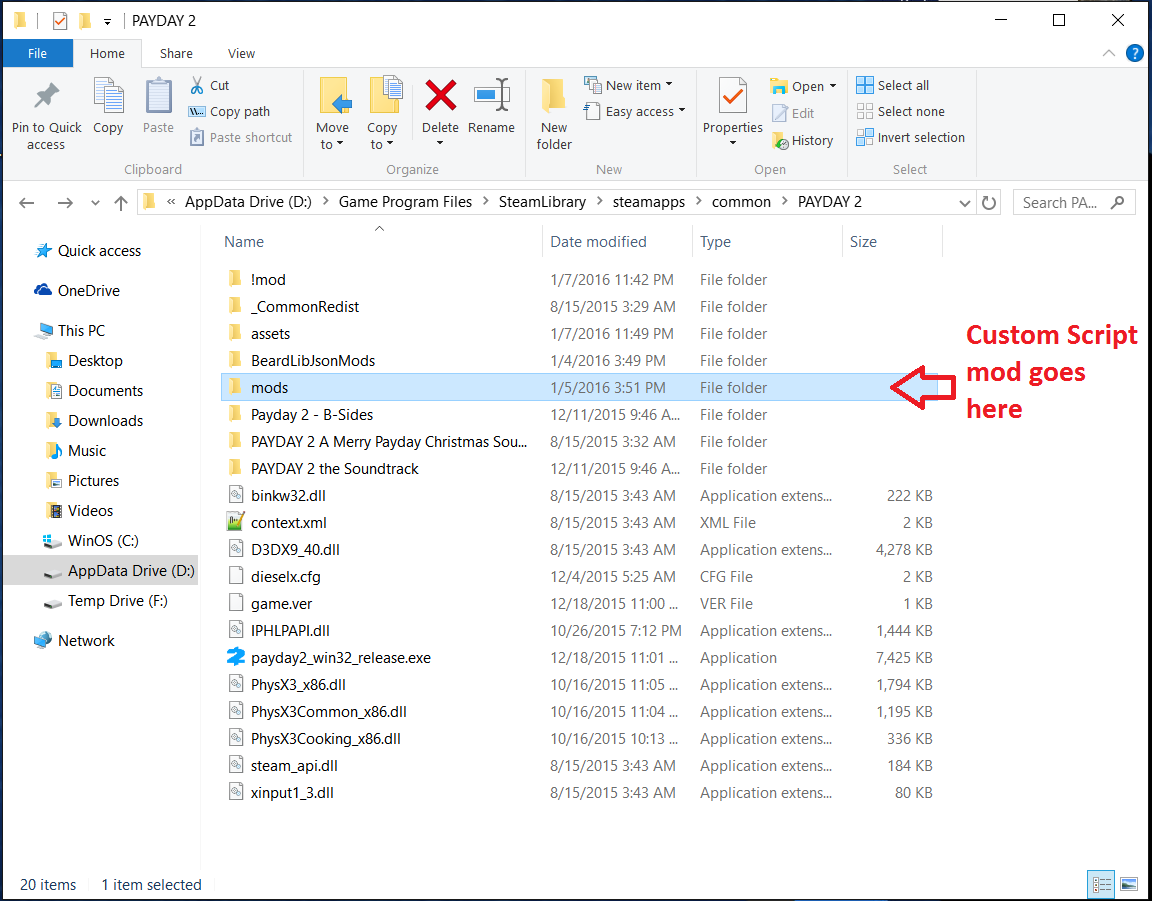Click steamapps in address breadcrumb

point(649,202)
